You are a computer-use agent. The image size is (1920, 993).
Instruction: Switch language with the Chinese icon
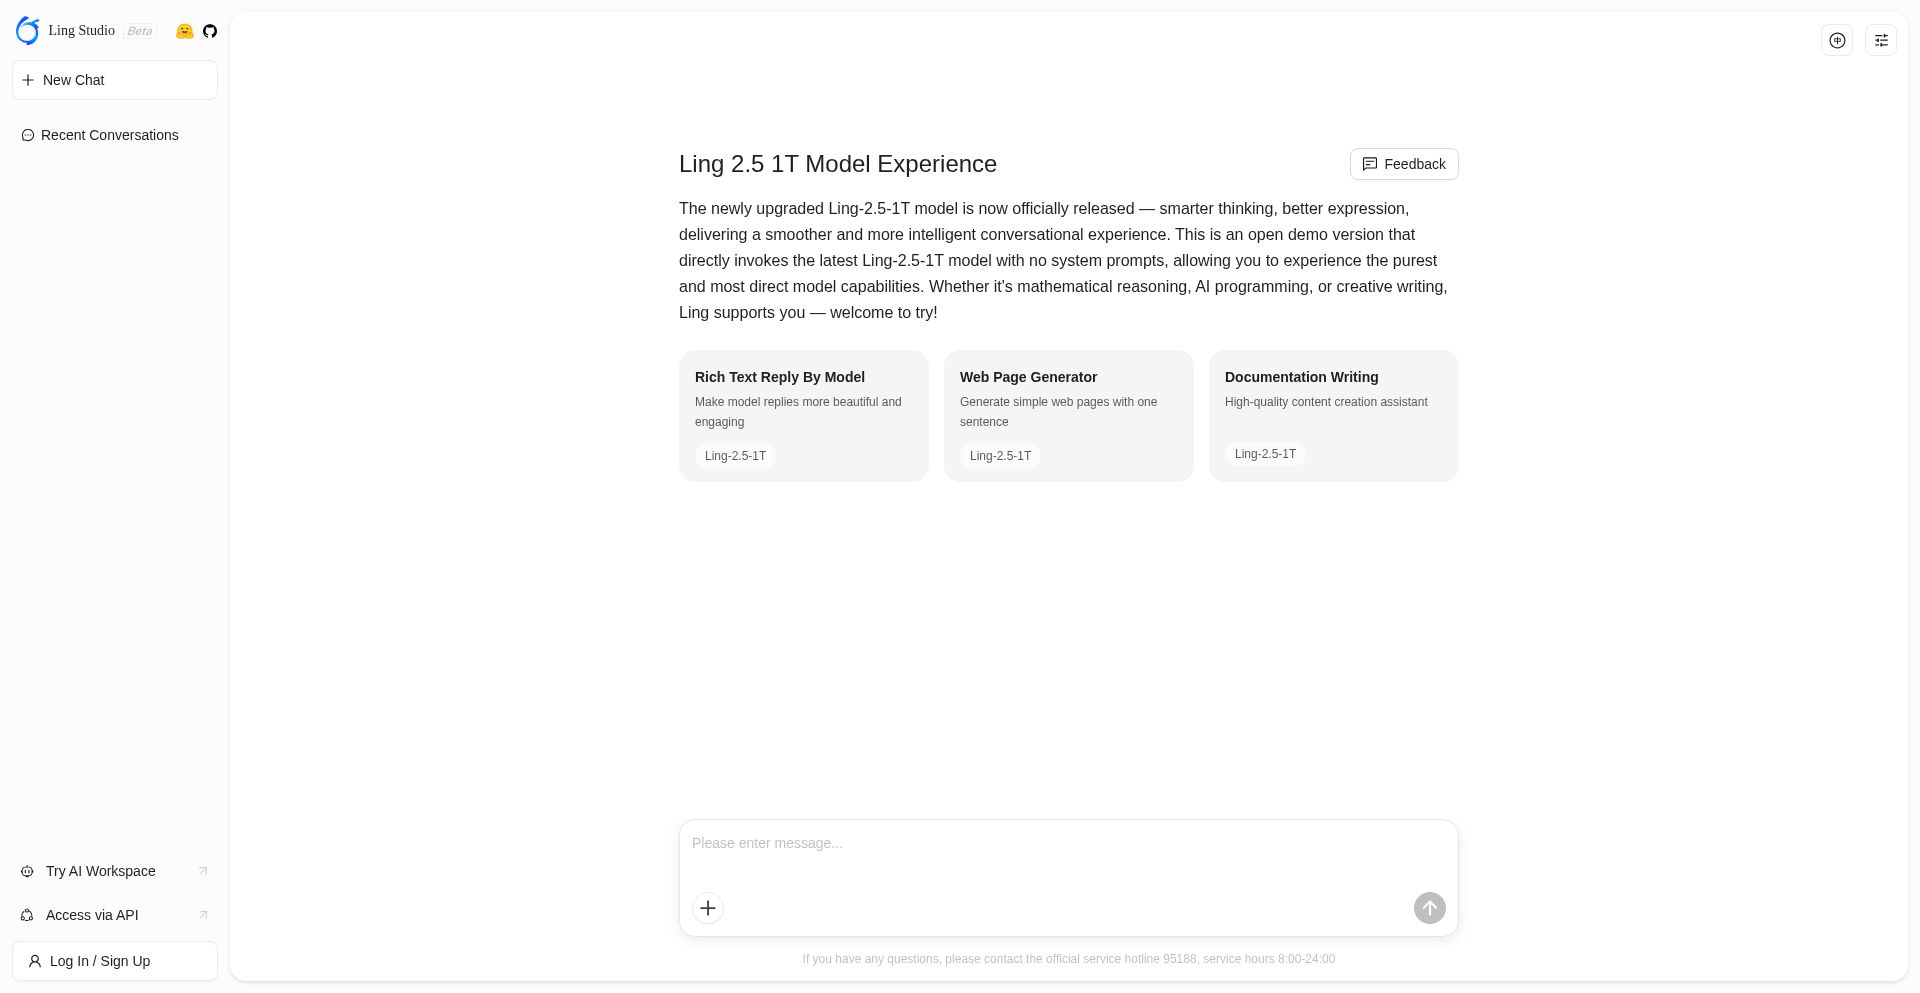1837,40
